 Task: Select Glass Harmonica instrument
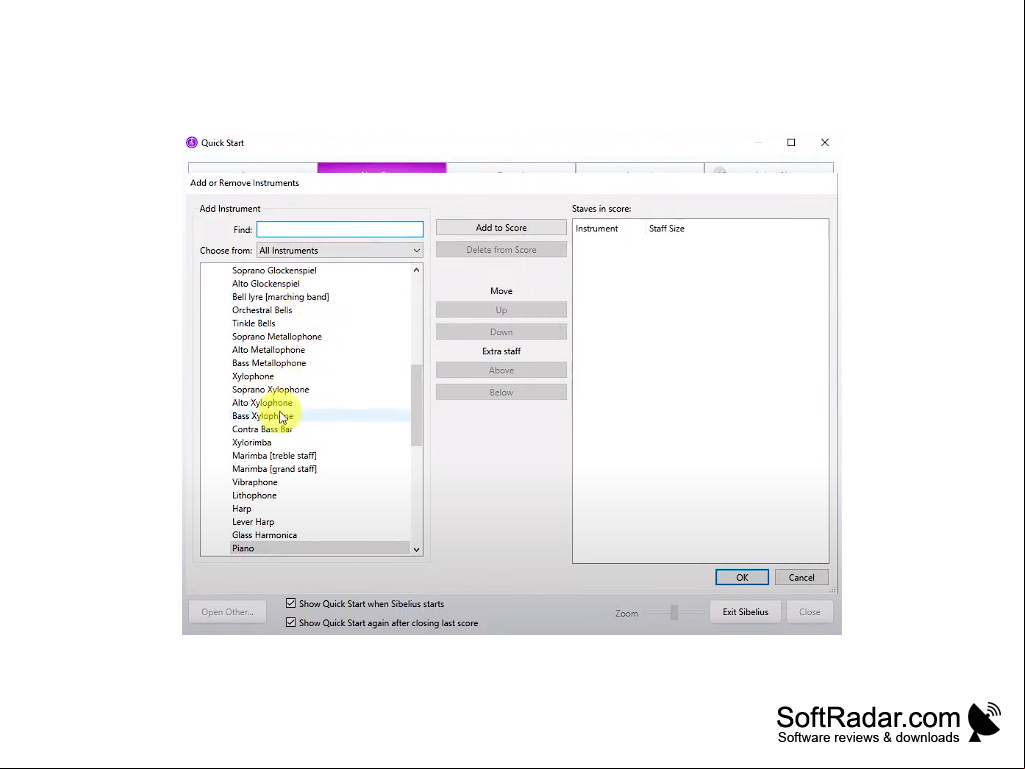[264, 535]
